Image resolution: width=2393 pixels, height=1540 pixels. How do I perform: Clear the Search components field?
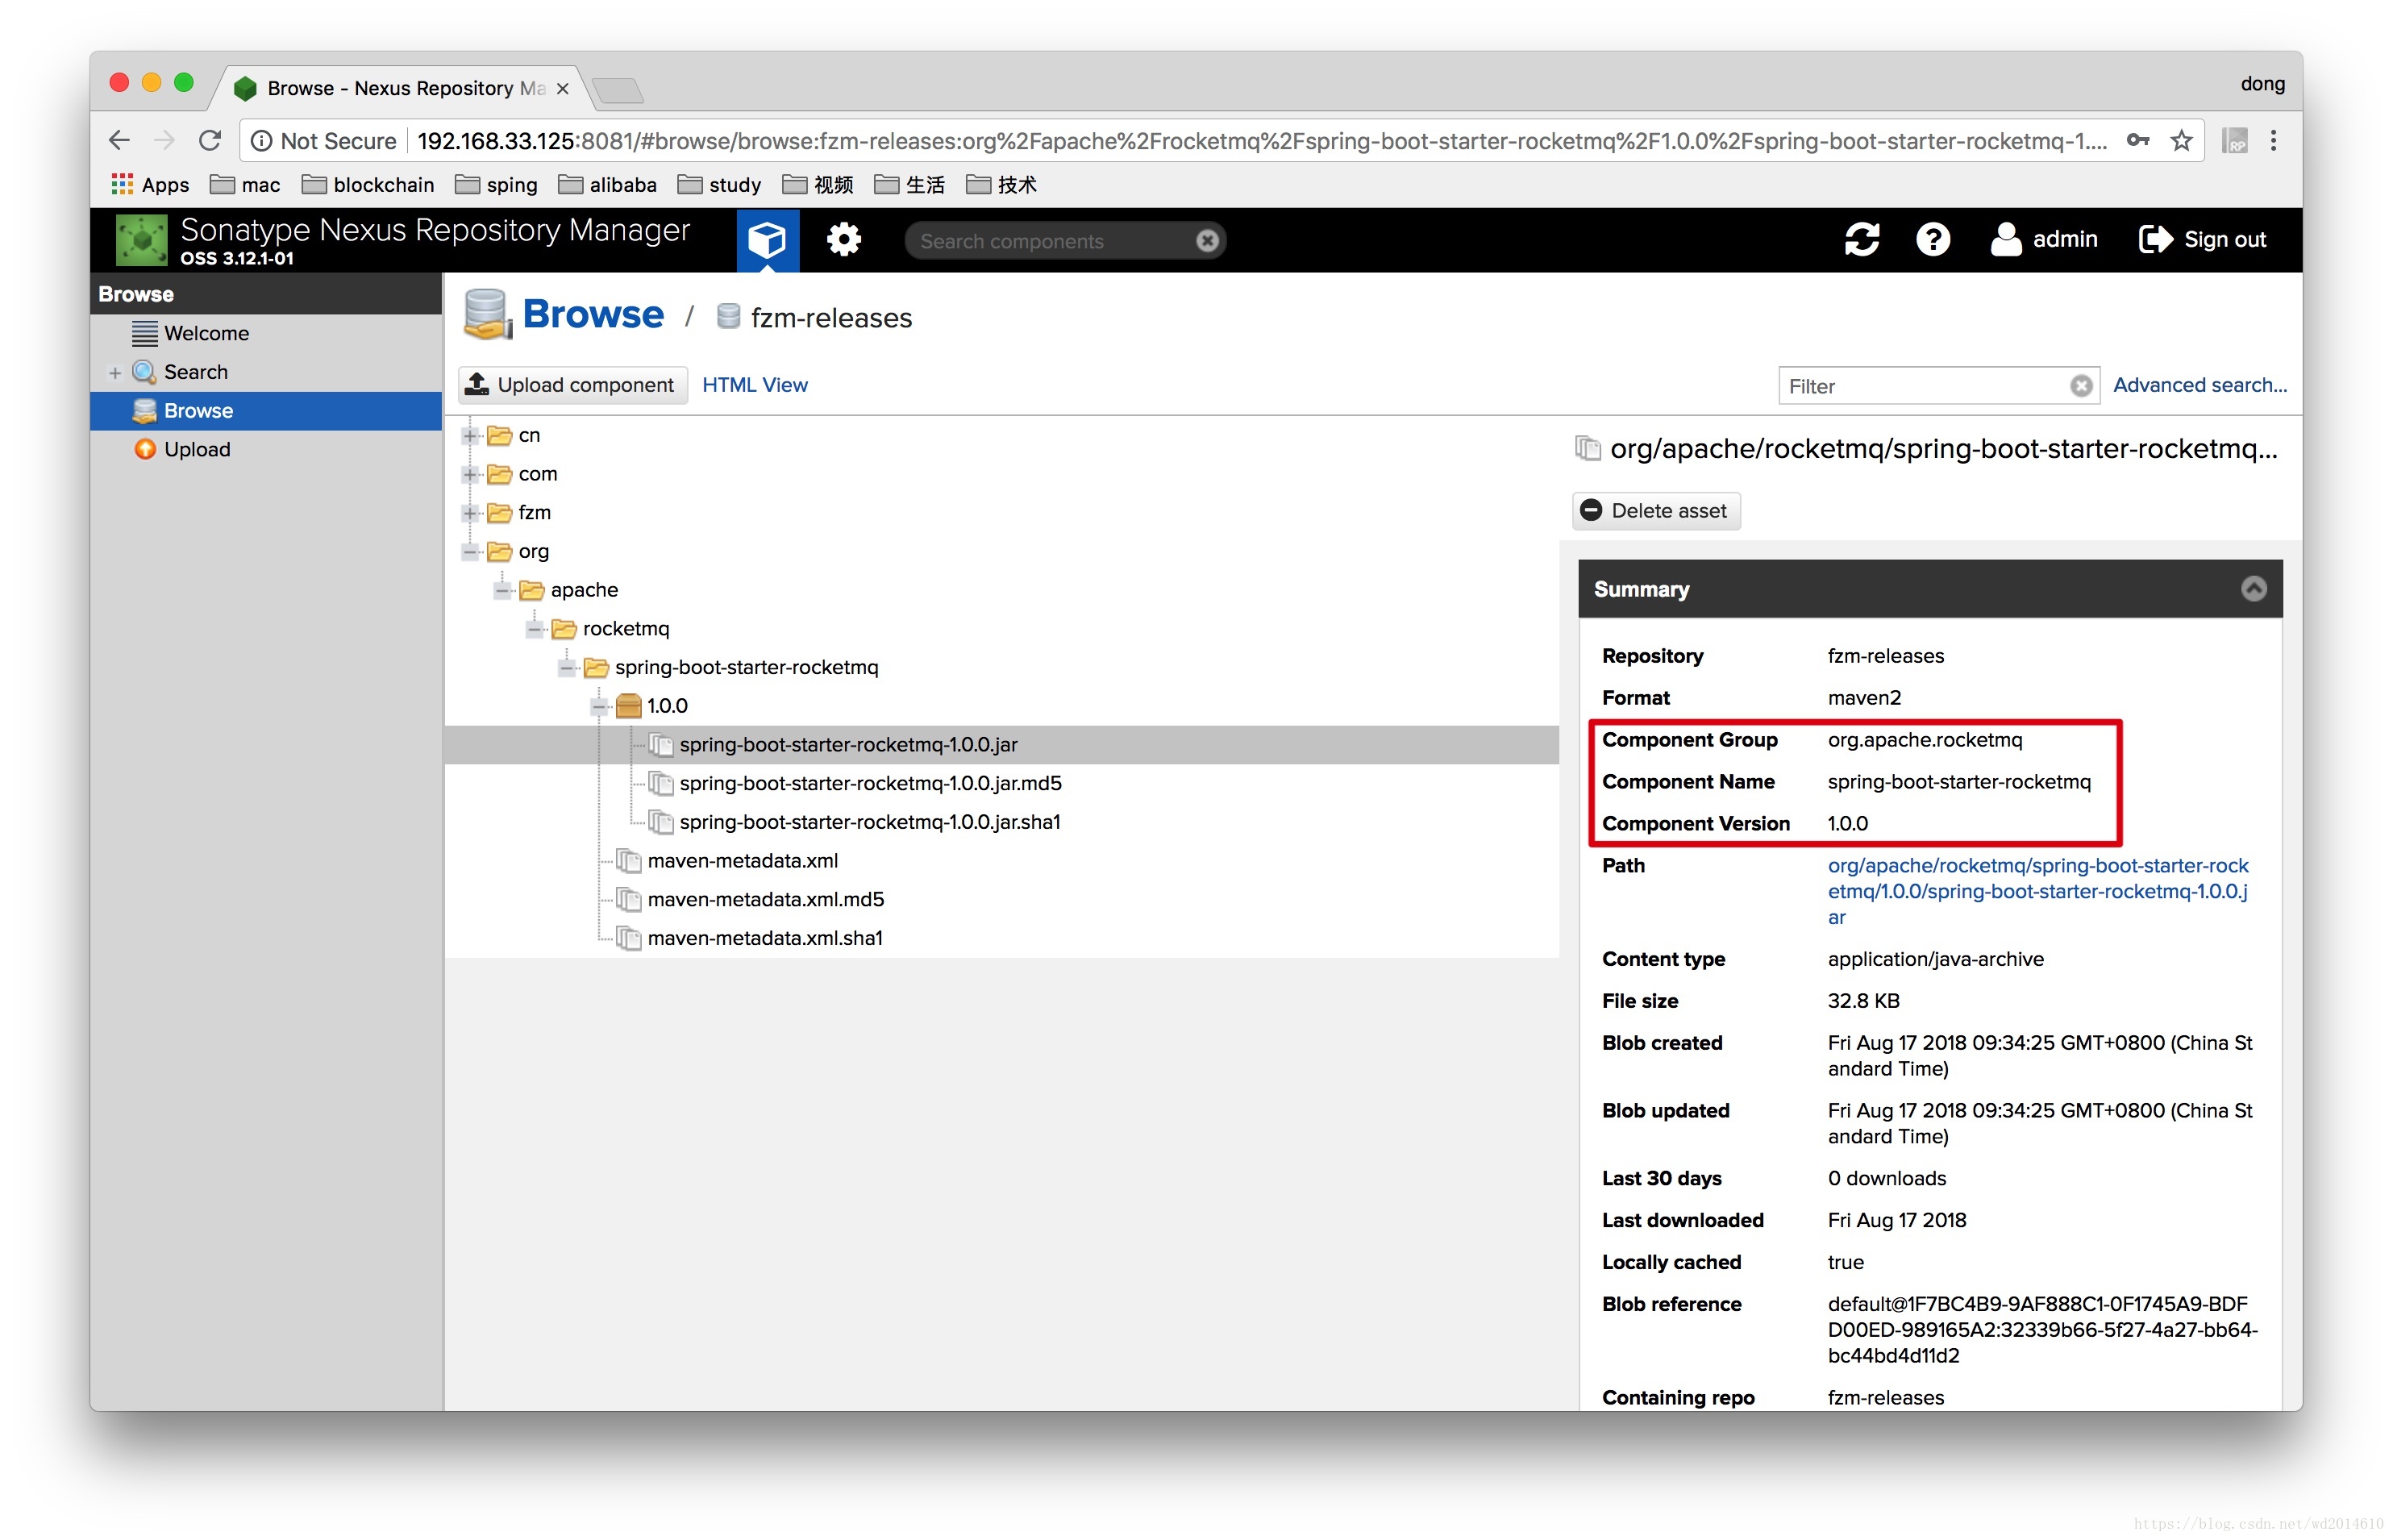point(1207,241)
